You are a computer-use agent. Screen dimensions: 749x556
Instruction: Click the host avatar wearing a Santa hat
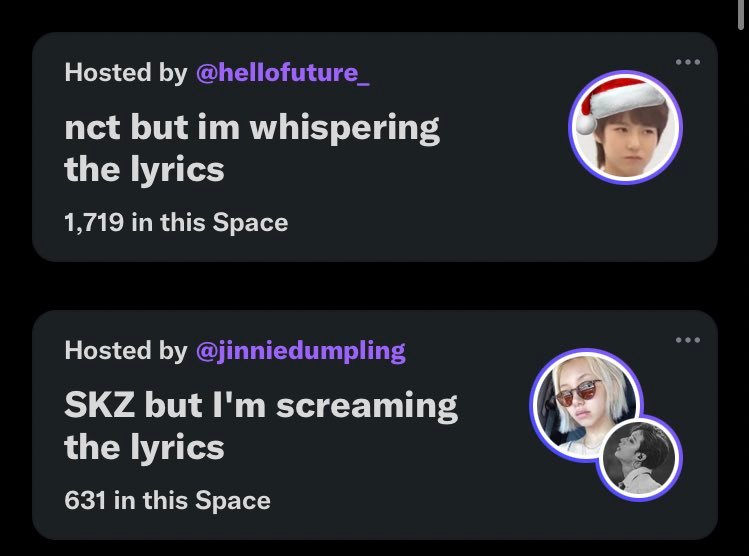pyautogui.click(x=625, y=130)
